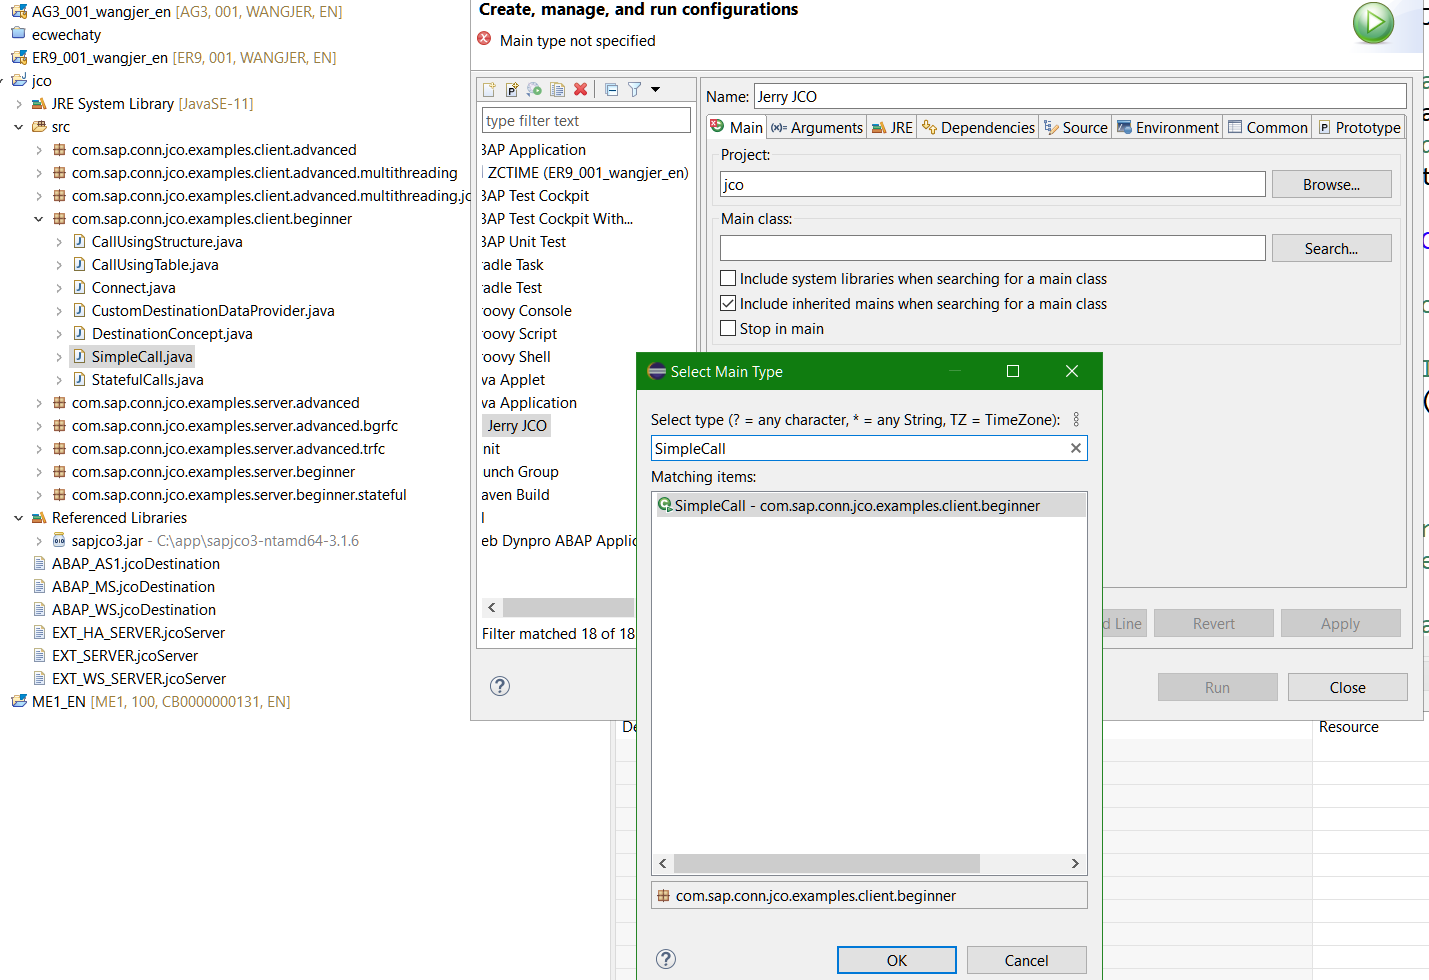Collapse the com.sap.conn.jco.examples.client.beginner package
Viewport: 1429px width, 980px height.
38,218
